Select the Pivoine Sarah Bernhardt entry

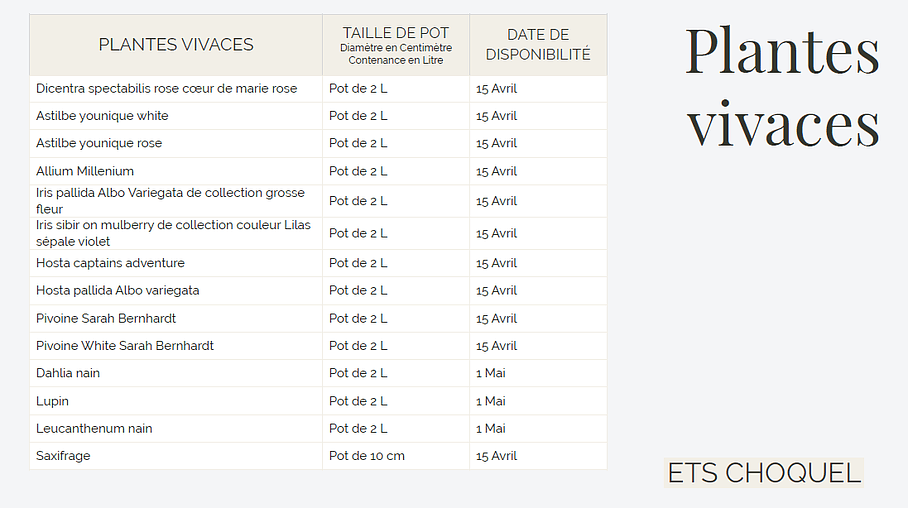click(x=106, y=318)
